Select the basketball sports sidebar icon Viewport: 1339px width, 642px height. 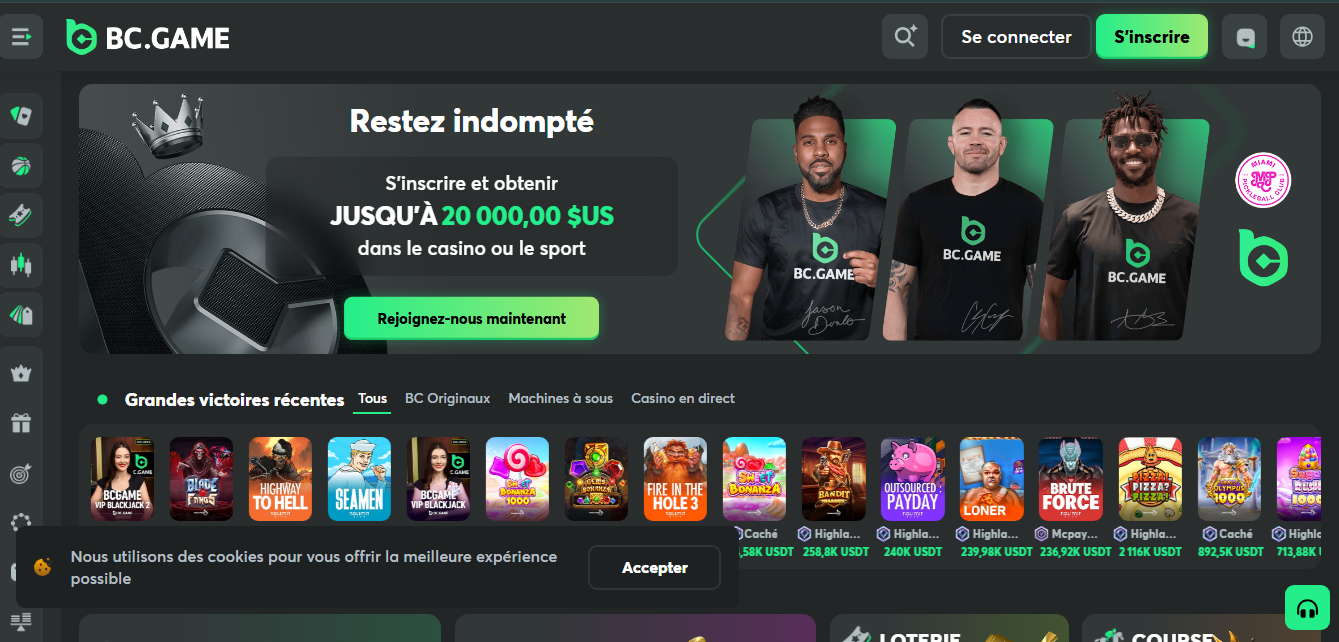(x=21, y=166)
